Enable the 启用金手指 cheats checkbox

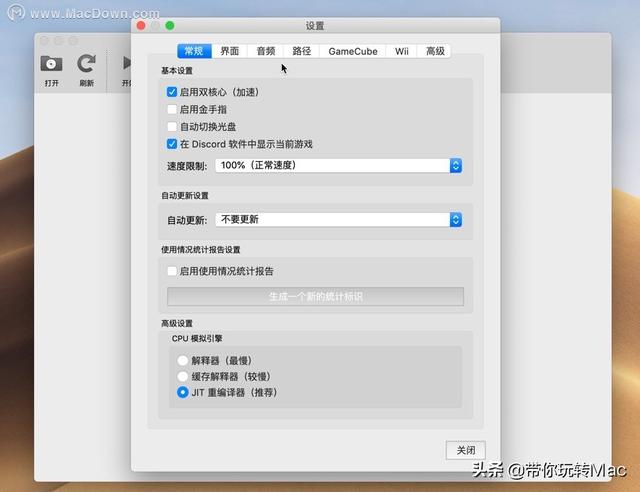coord(173,109)
